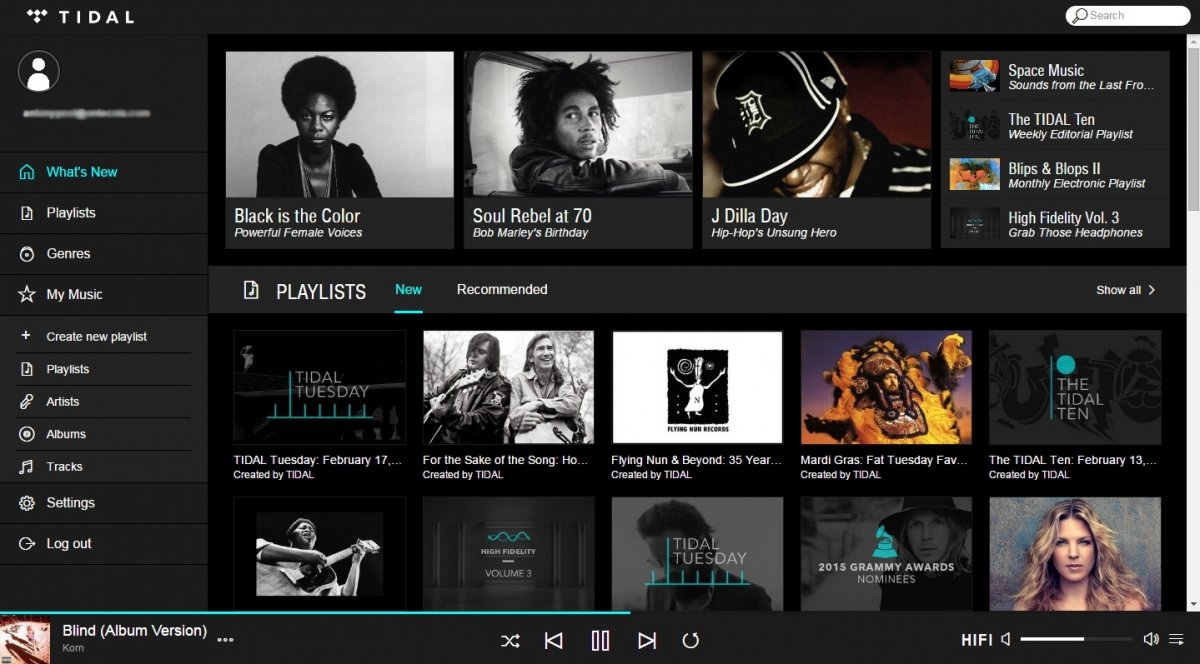Open the play queue icon
Viewport: 1200px width, 664px height.
pyautogui.click(x=1176, y=639)
